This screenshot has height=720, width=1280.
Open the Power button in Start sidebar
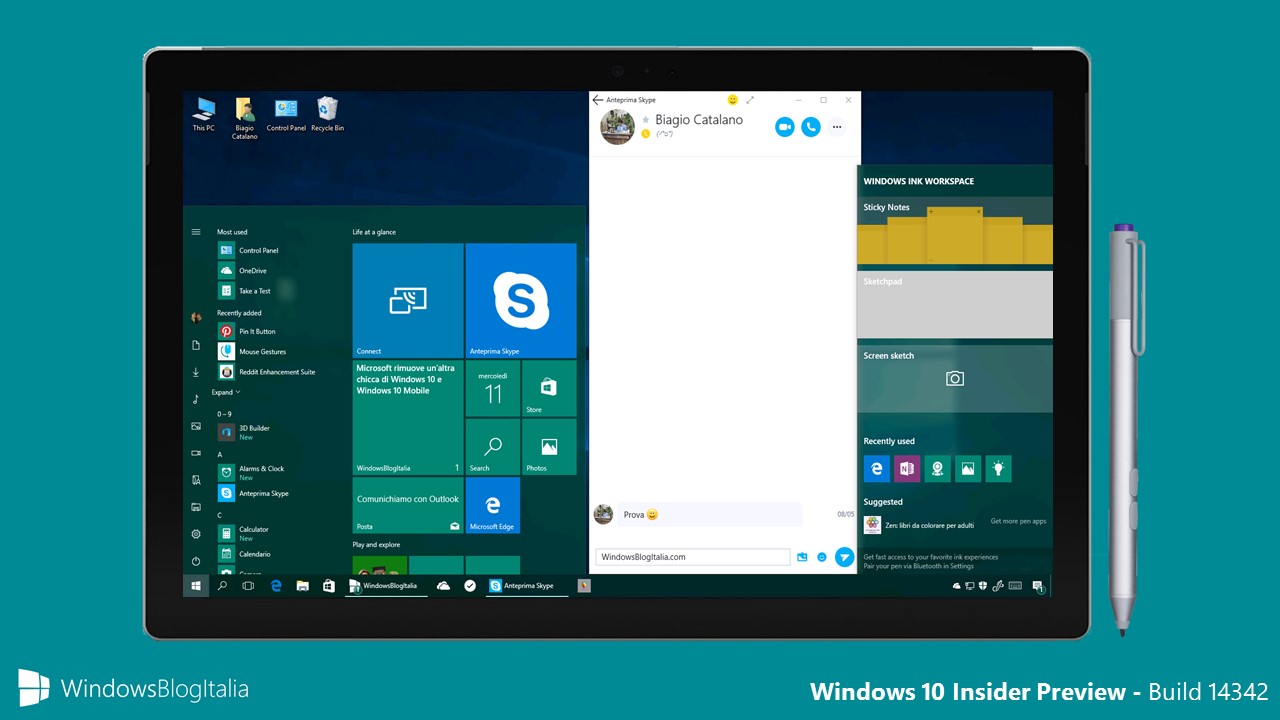coord(196,561)
